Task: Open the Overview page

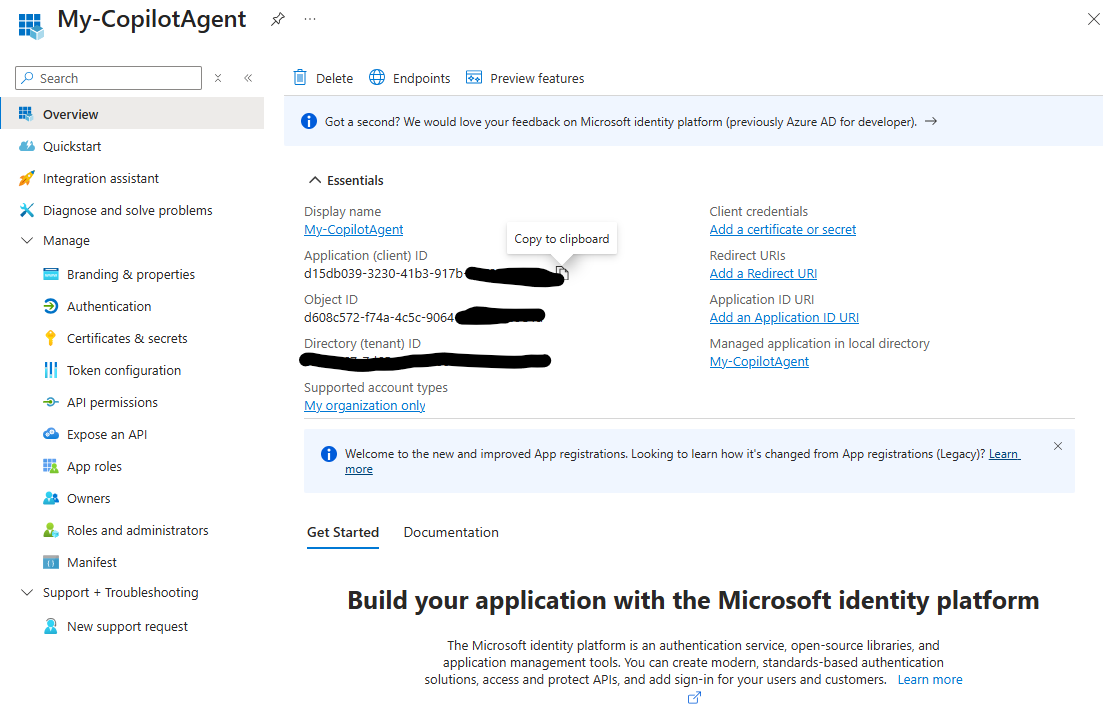Action: 132,114
